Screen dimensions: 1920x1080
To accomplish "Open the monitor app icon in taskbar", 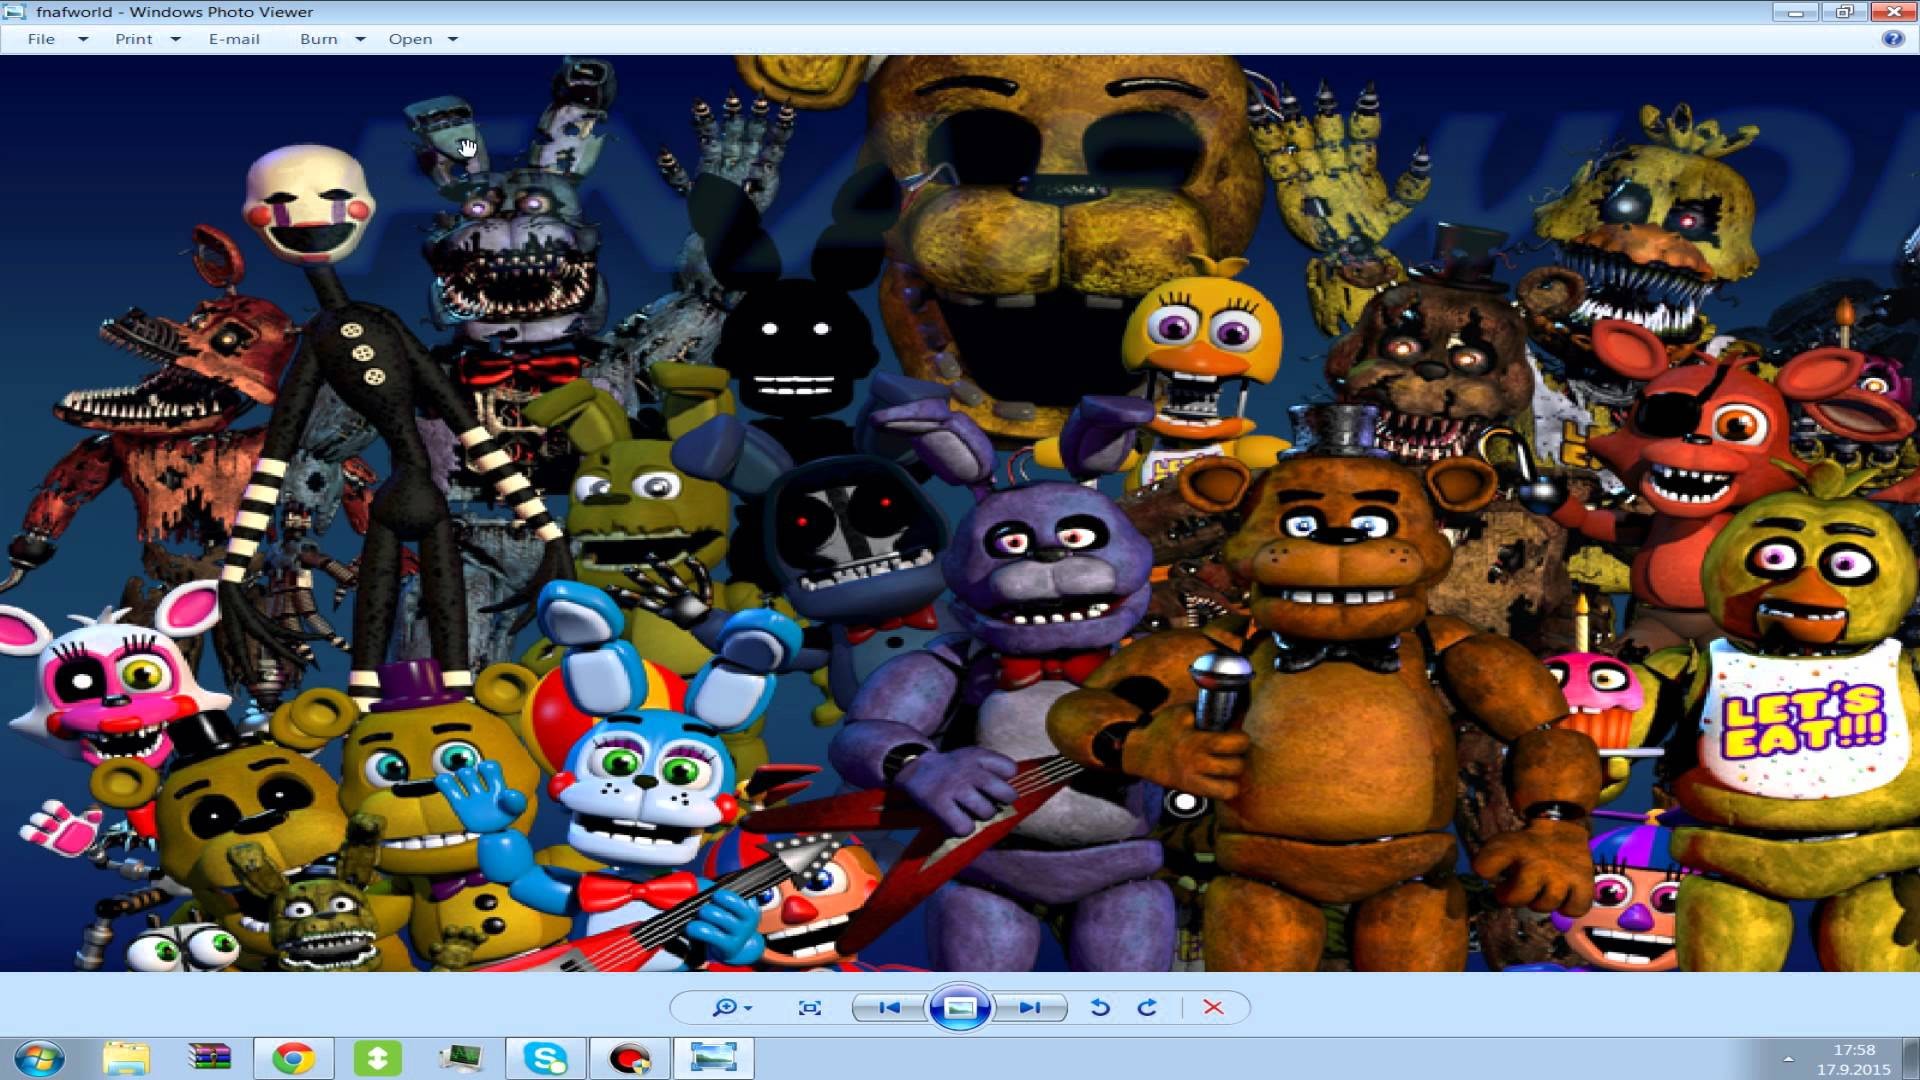I will (x=461, y=1058).
